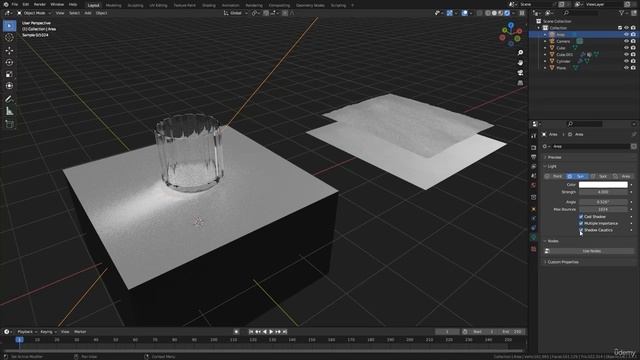Open the View Layer properties tab icon
The height and width of the screenshot is (360, 640).
click(x=533, y=166)
